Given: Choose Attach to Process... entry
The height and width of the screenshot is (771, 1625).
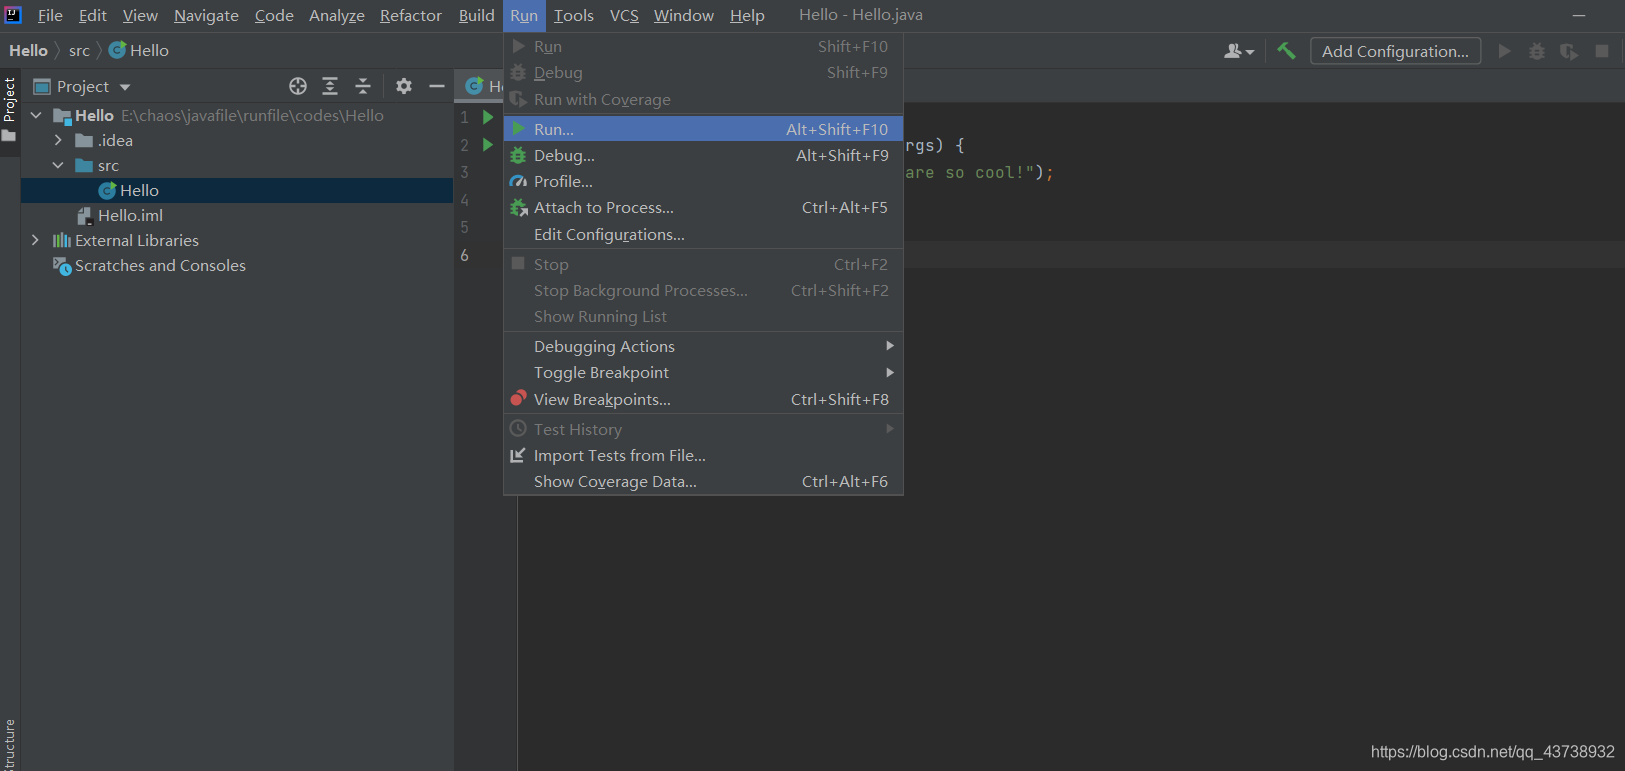Looking at the screenshot, I should [703, 207].
